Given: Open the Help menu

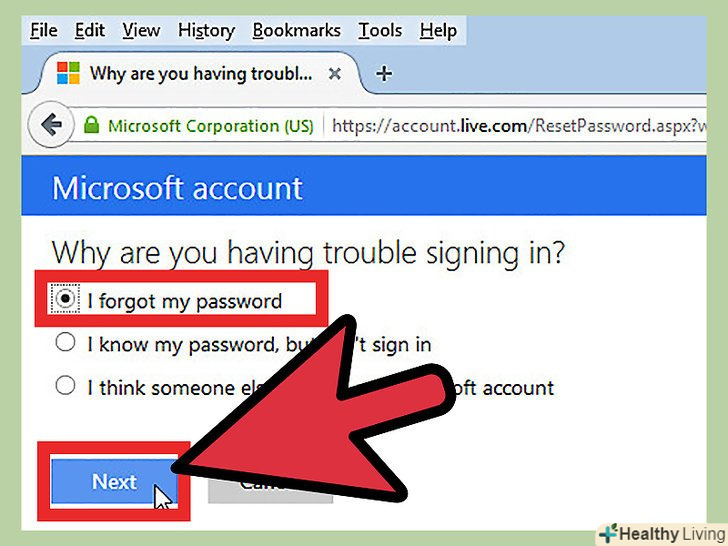Looking at the screenshot, I should pos(438,31).
